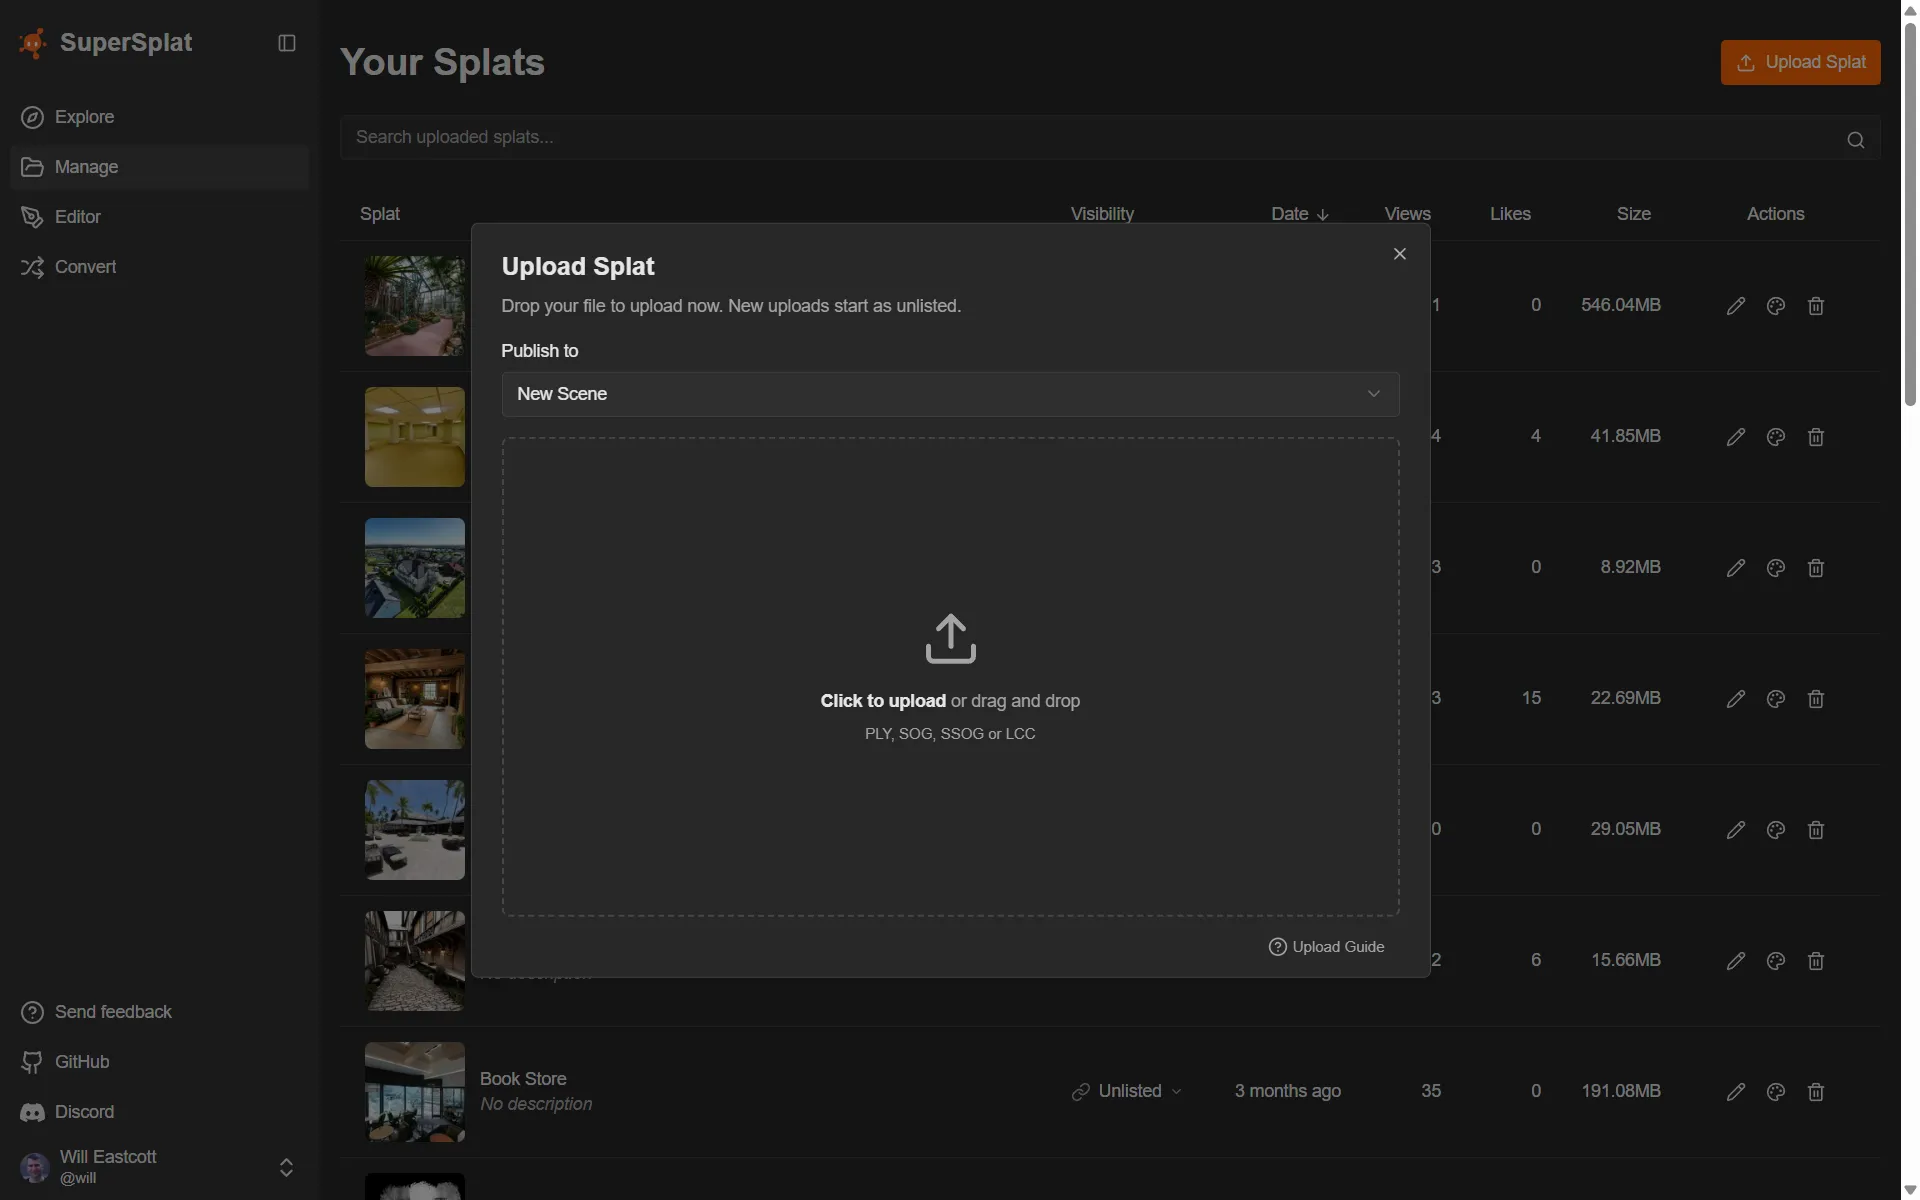The height and width of the screenshot is (1200, 1920).
Task: Click the Size column header
Action: (1634, 214)
